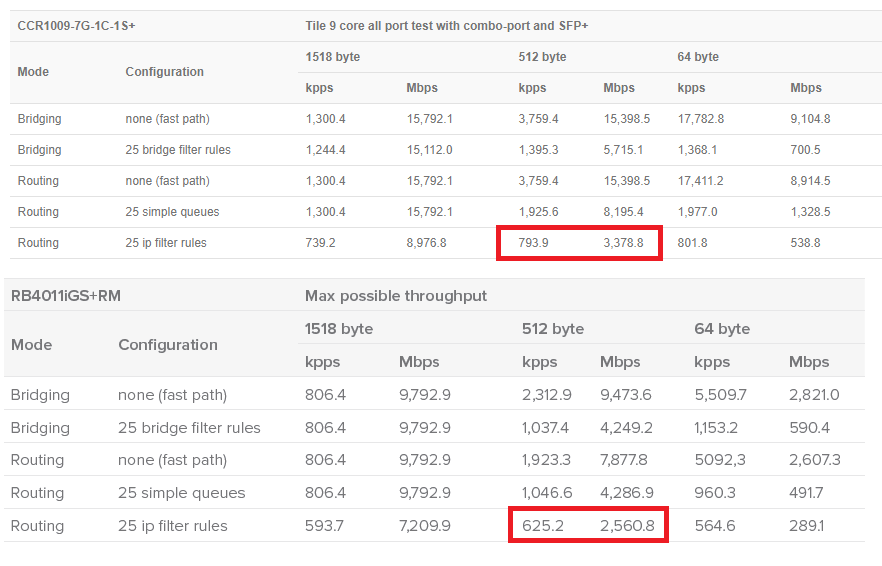Select CCR1009 value 1,328.5 Mbps
Image resolution: width=882 pixels, height=566 pixels.
click(x=810, y=212)
